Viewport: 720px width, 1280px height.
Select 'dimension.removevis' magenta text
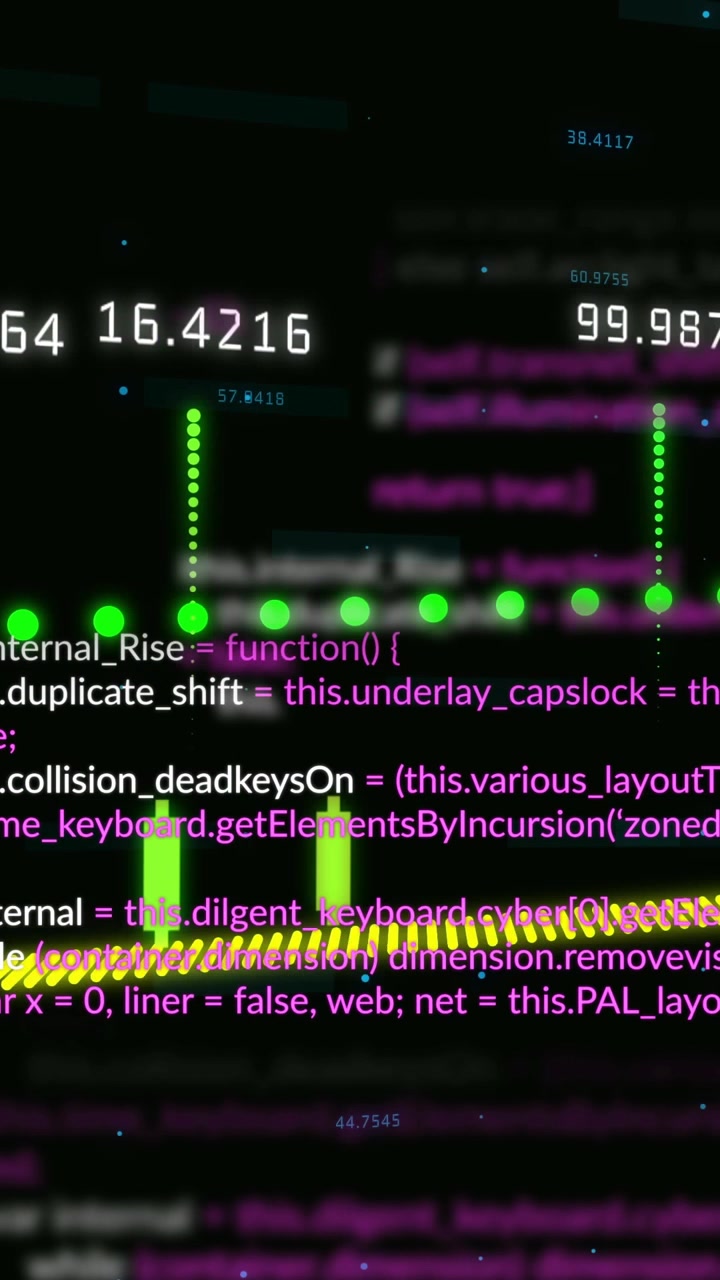554,957
